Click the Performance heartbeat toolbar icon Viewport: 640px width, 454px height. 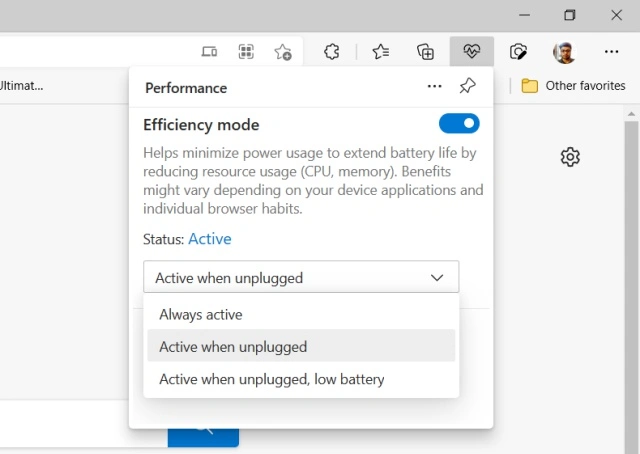click(x=471, y=51)
